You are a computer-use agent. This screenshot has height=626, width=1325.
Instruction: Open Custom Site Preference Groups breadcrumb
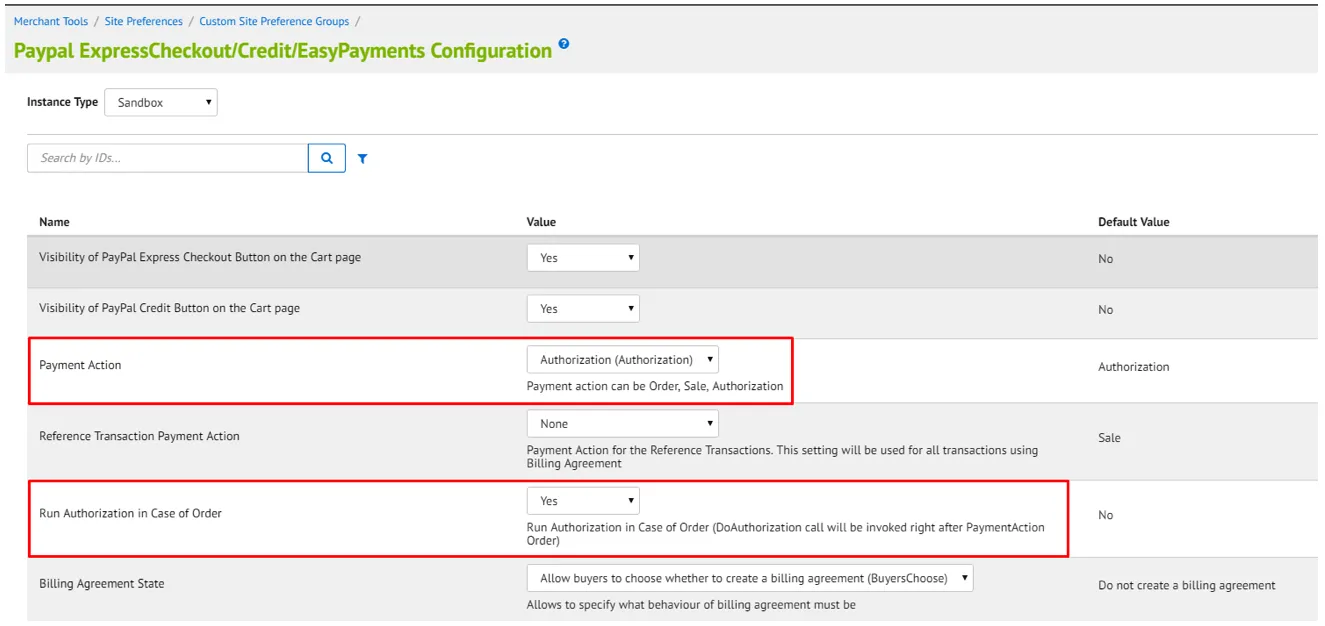(274, 21)
